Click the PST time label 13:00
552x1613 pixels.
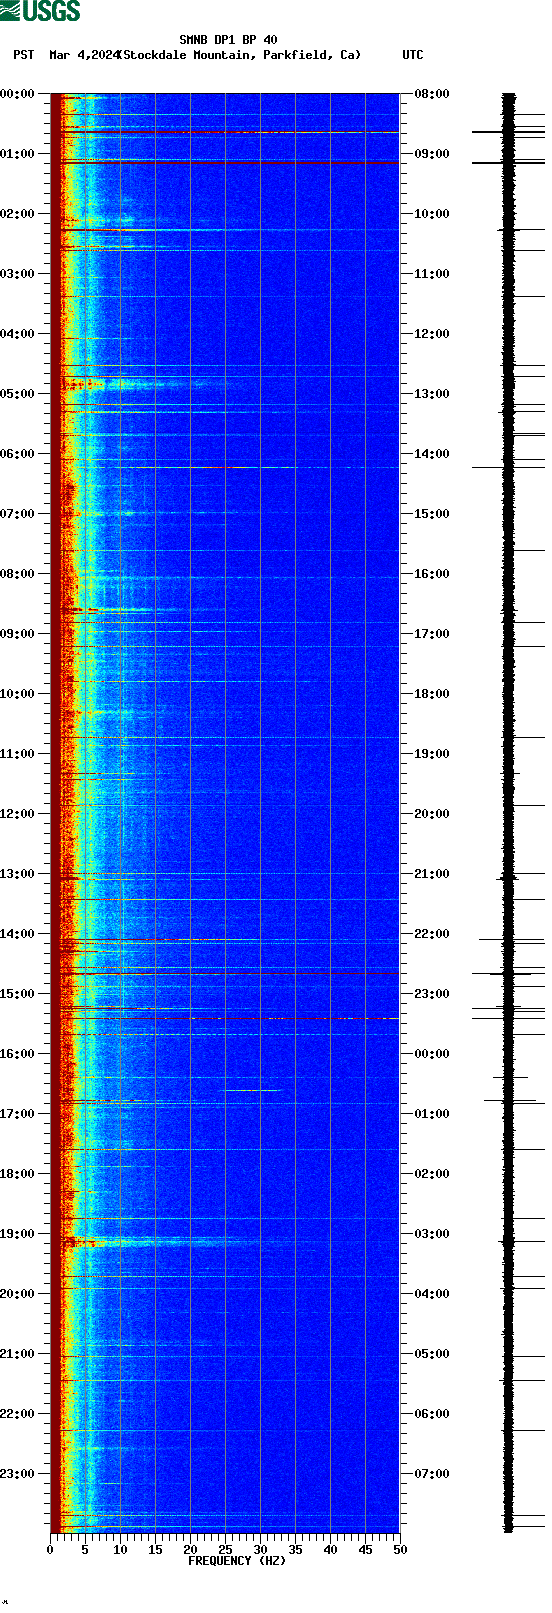pyautogui.click(x=17, y=874)
